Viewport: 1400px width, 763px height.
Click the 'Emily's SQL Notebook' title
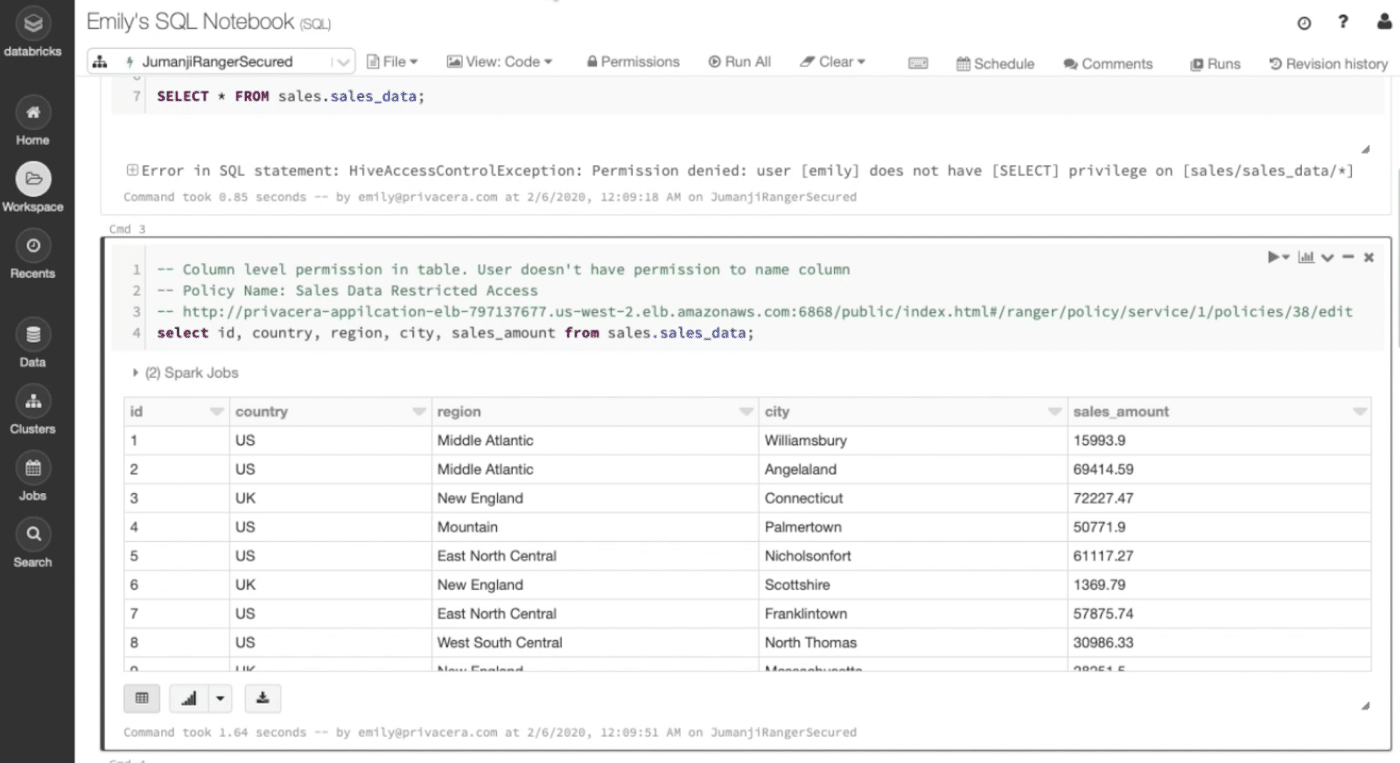pos(190,21)
